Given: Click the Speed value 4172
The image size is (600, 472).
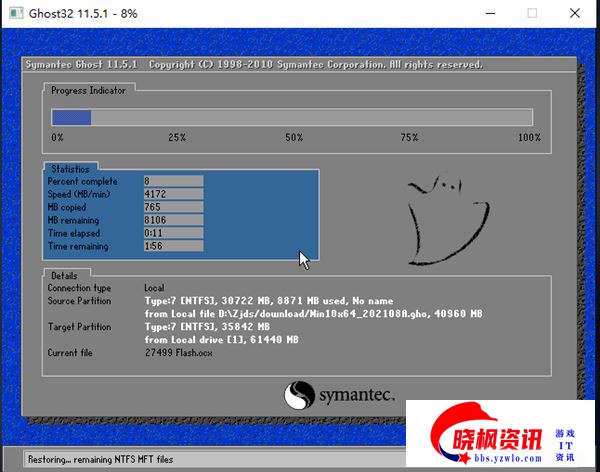Looking at the screenshot, I should tap(173, 194).
